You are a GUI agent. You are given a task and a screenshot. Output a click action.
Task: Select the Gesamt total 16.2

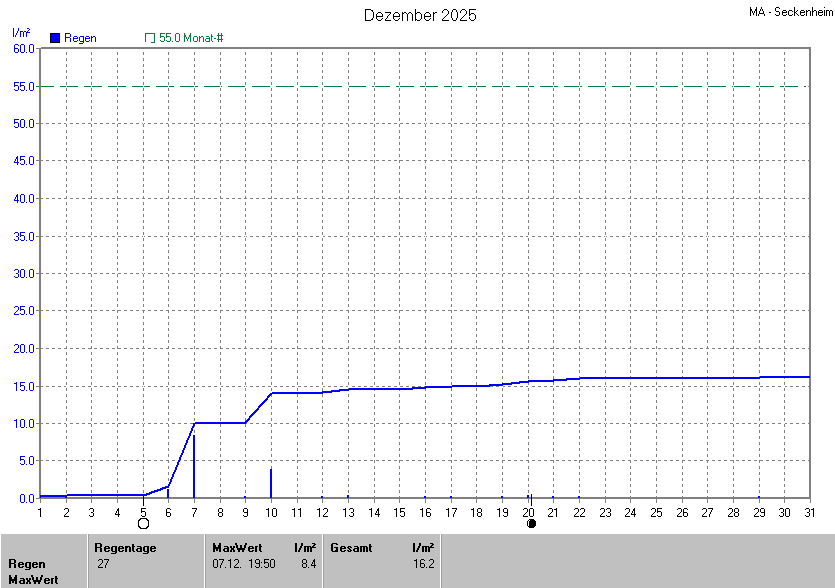(423, 564)
